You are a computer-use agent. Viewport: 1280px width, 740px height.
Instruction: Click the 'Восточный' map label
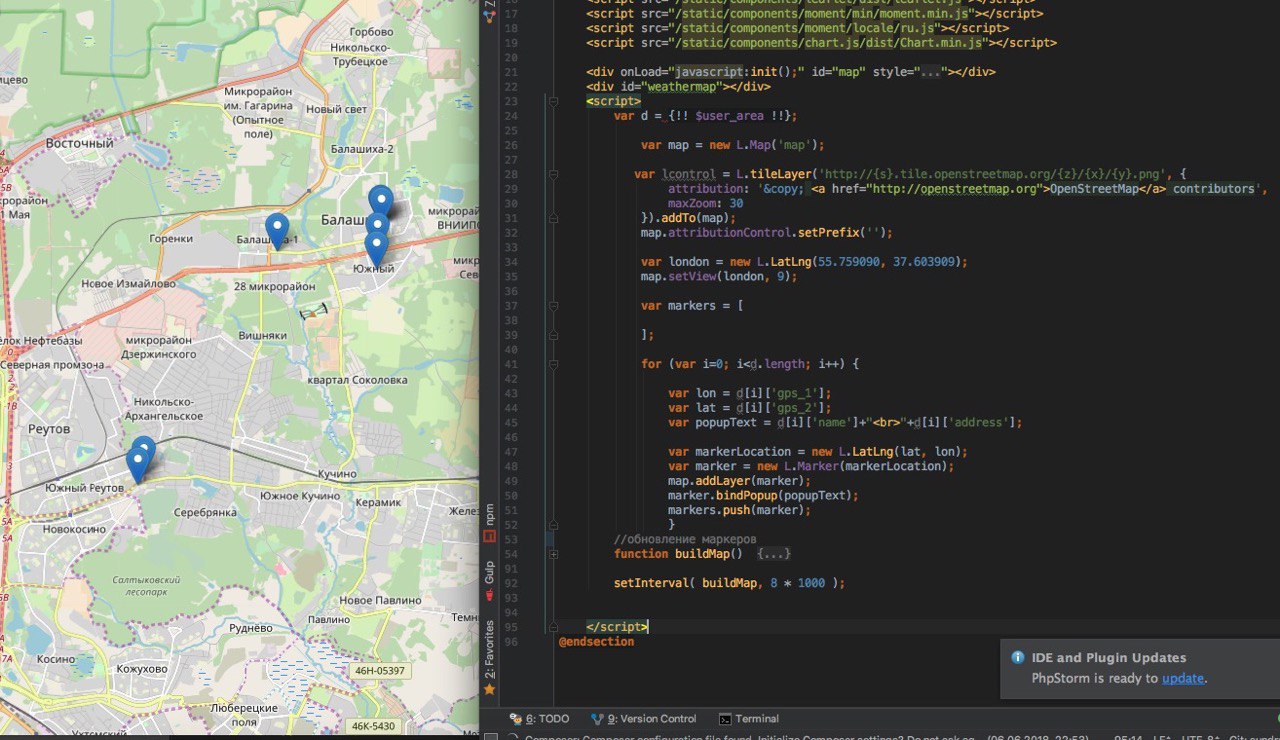pos(80,144)
